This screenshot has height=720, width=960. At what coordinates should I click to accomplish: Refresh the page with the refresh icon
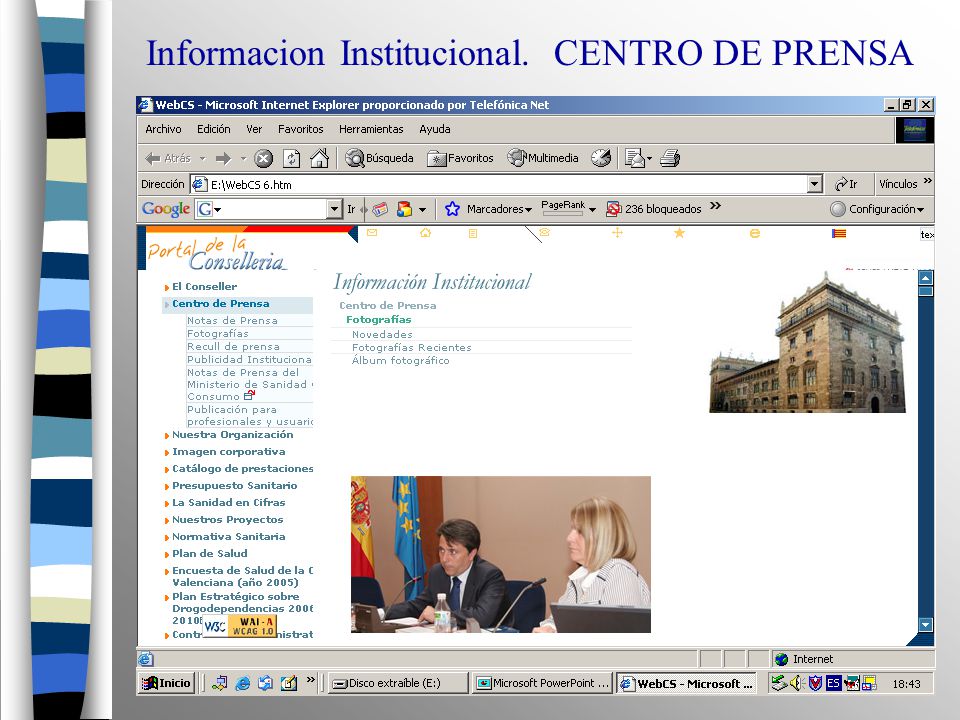point(291,159)
